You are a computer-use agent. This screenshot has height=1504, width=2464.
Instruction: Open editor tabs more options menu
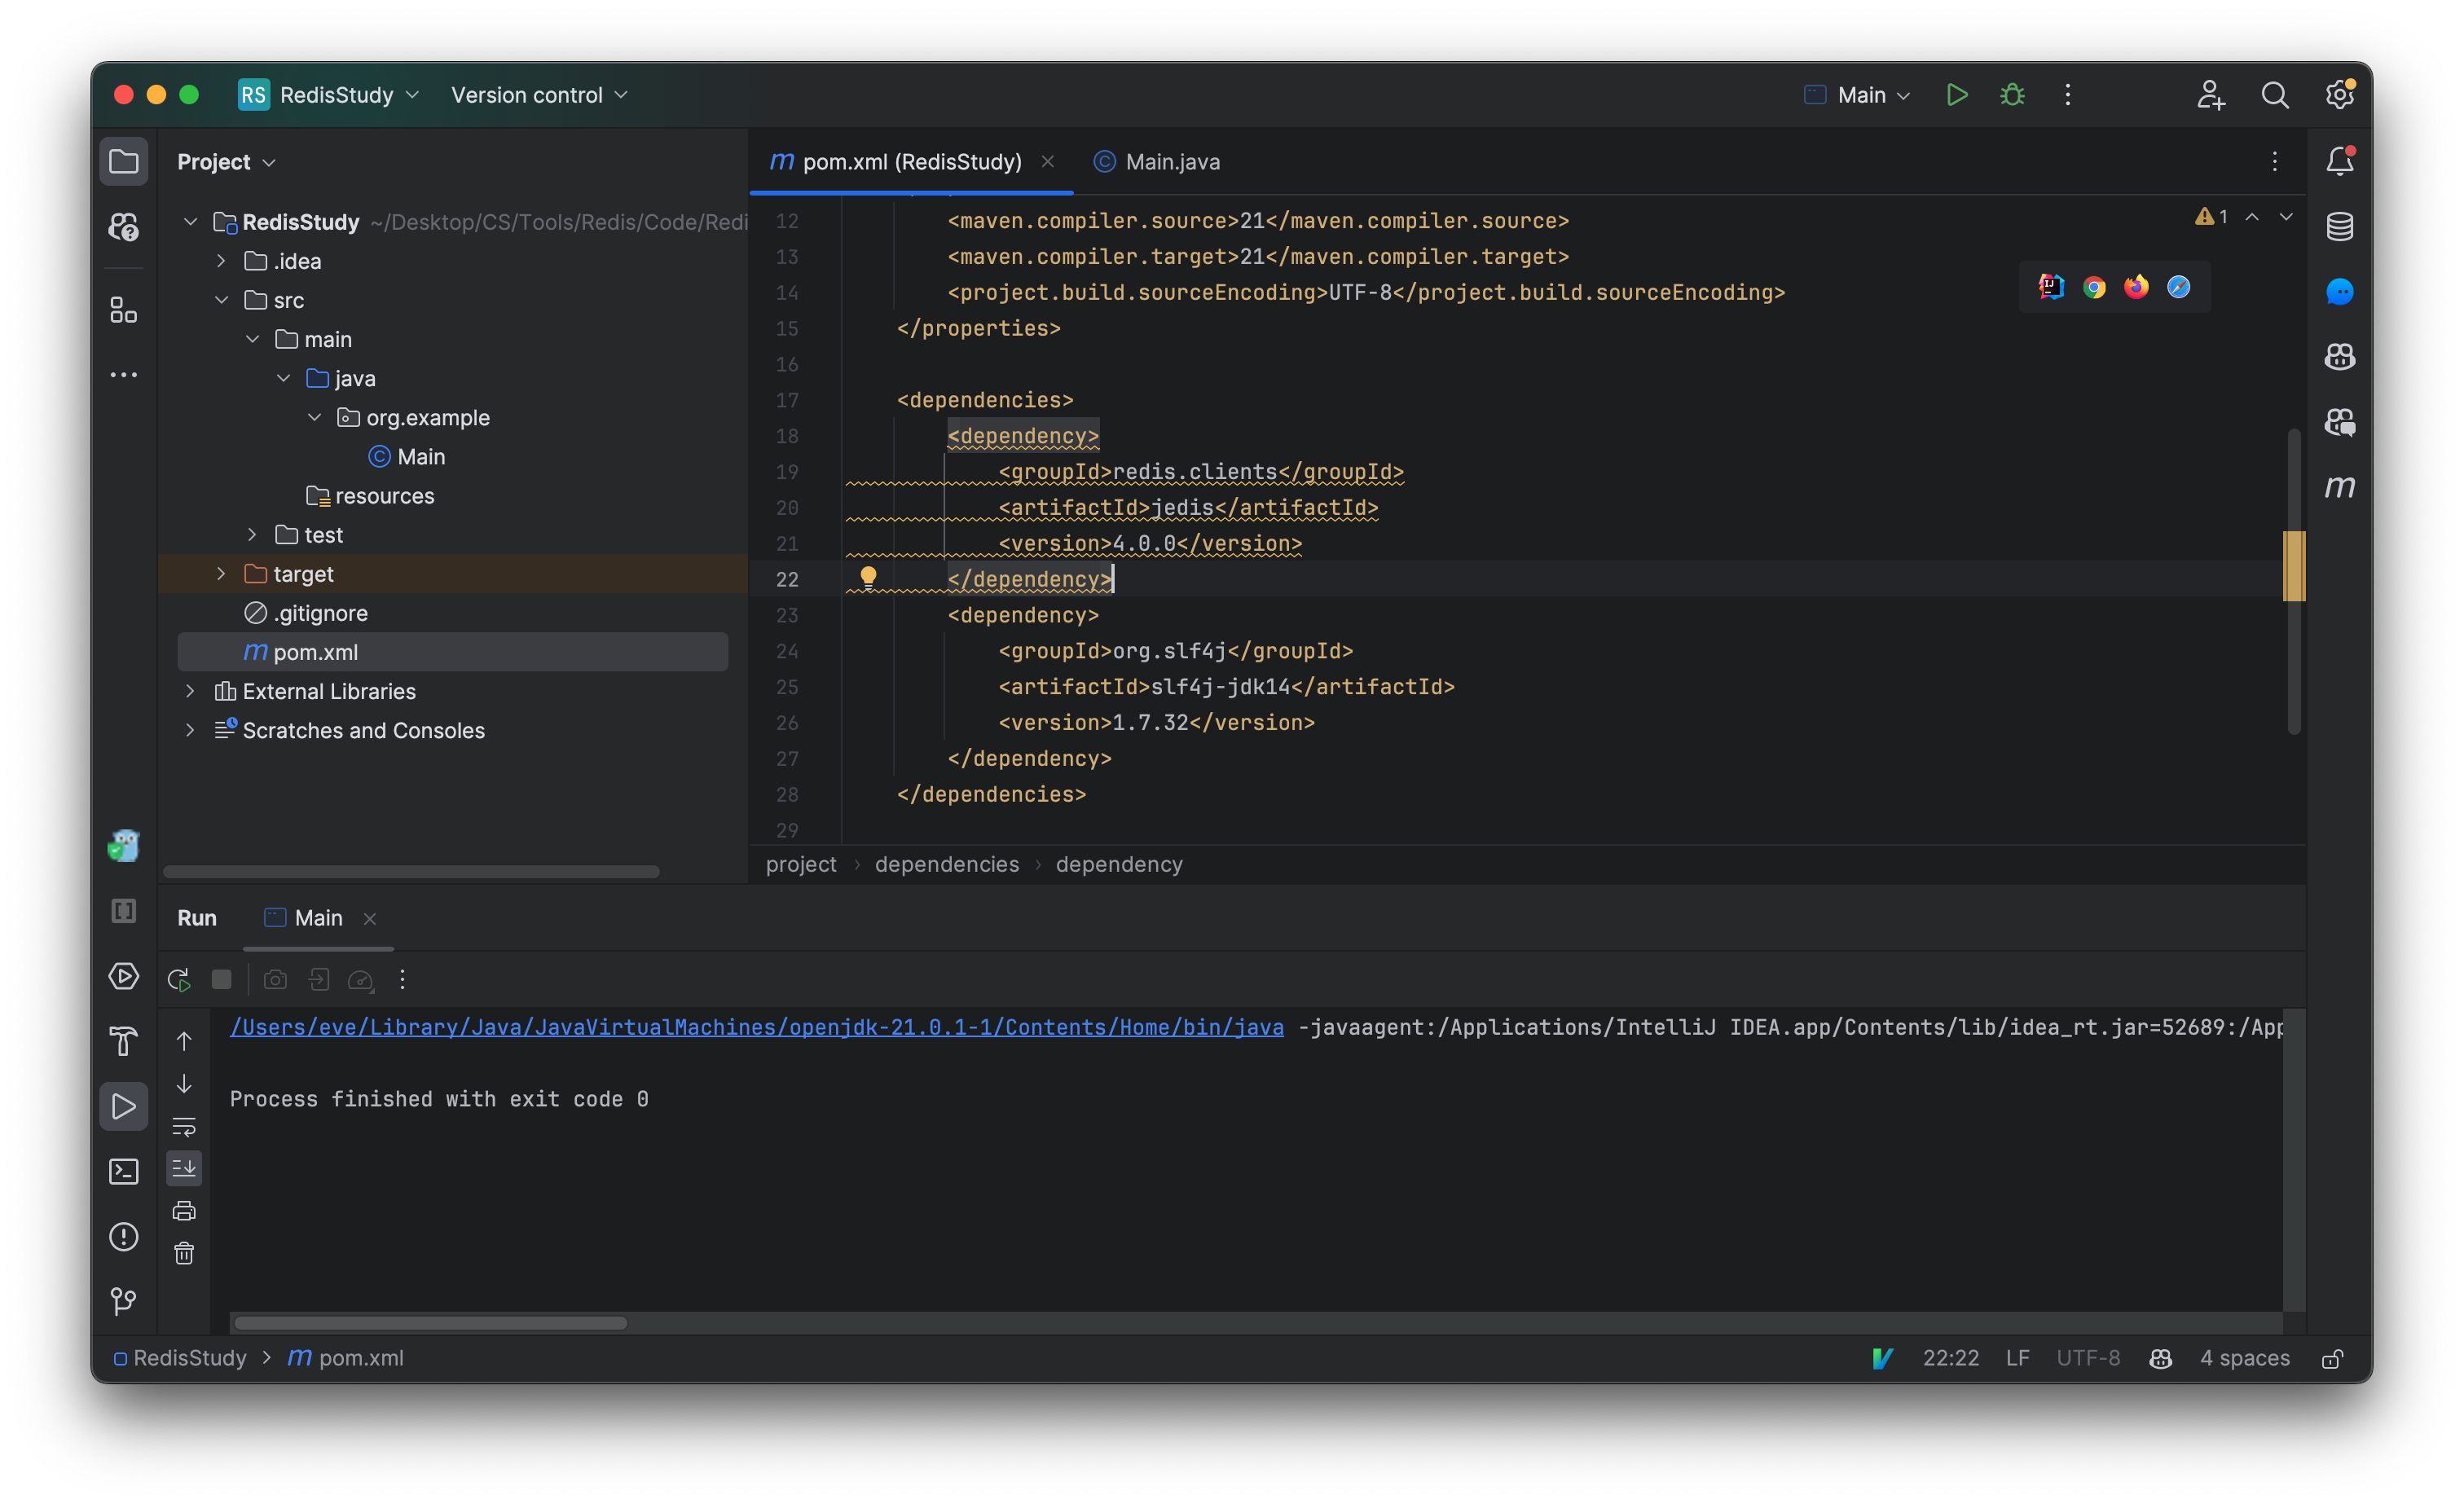(2275, 162)
